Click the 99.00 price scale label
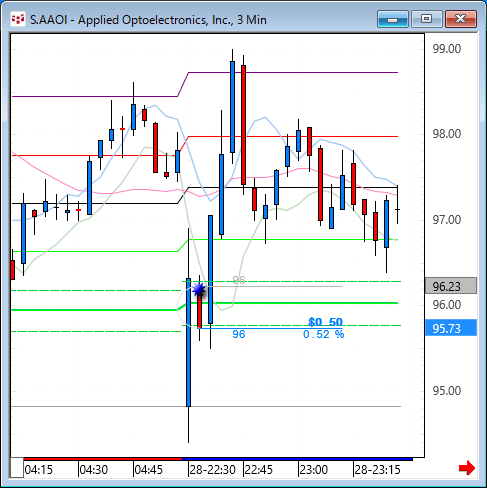487x488 pixels. pyautogui.click(x=447, y=49)
